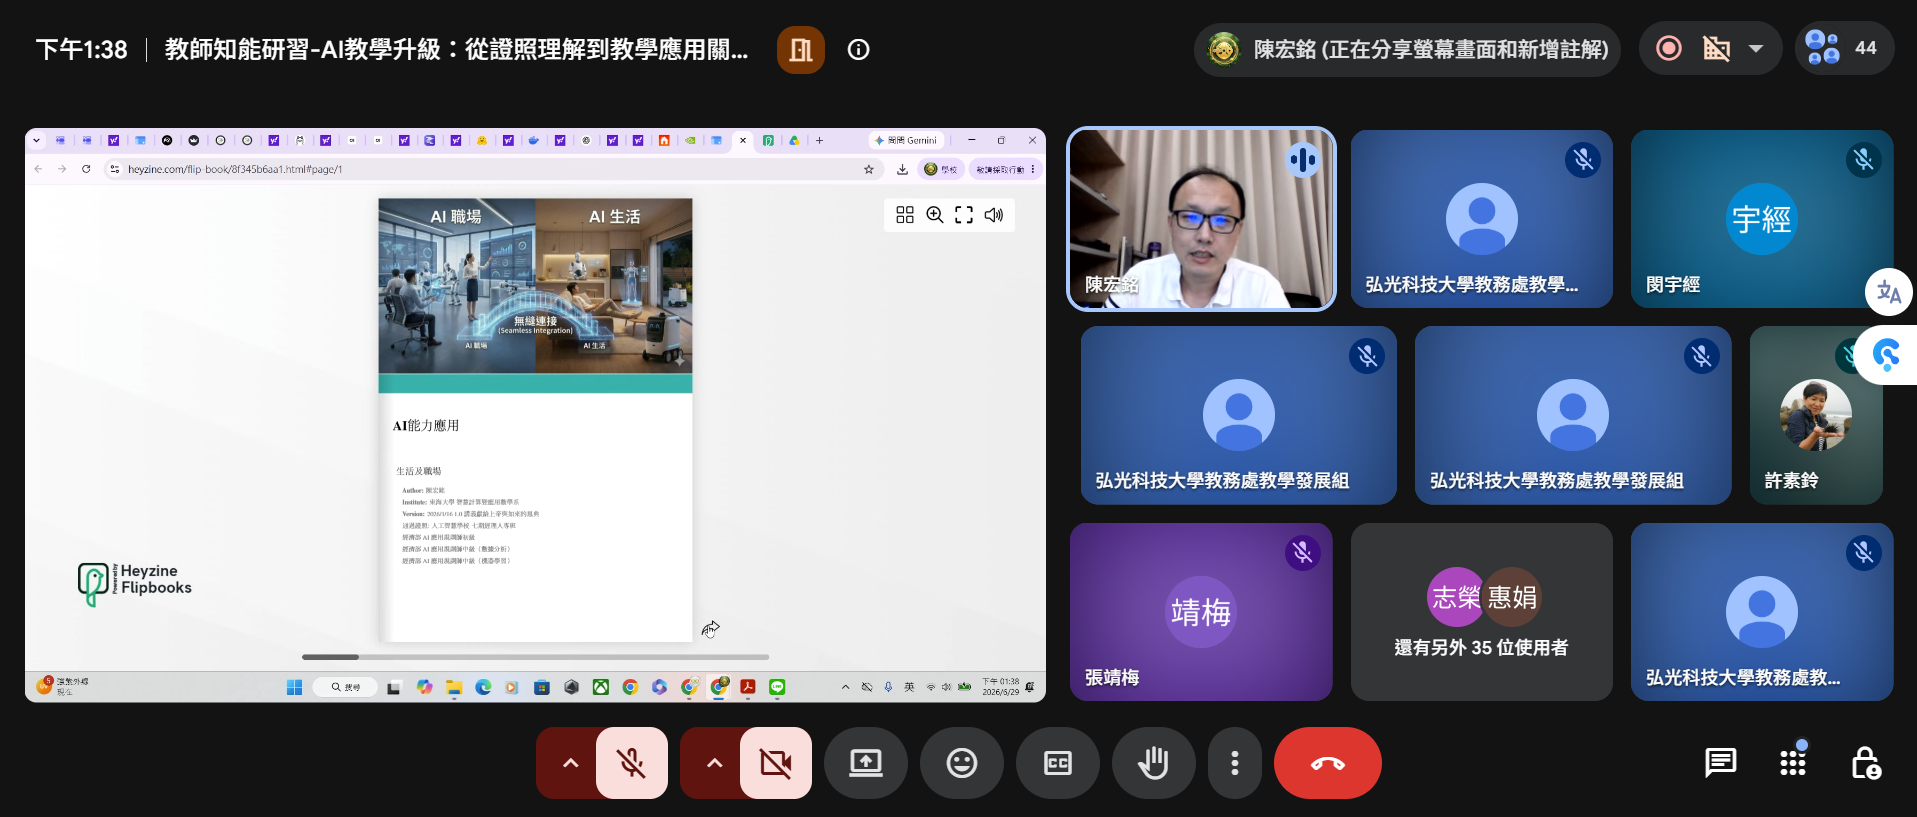This screenshot has height=817, width=1917.
Task: Open the participants list showing 44 people
Action: coord(1844,48)
